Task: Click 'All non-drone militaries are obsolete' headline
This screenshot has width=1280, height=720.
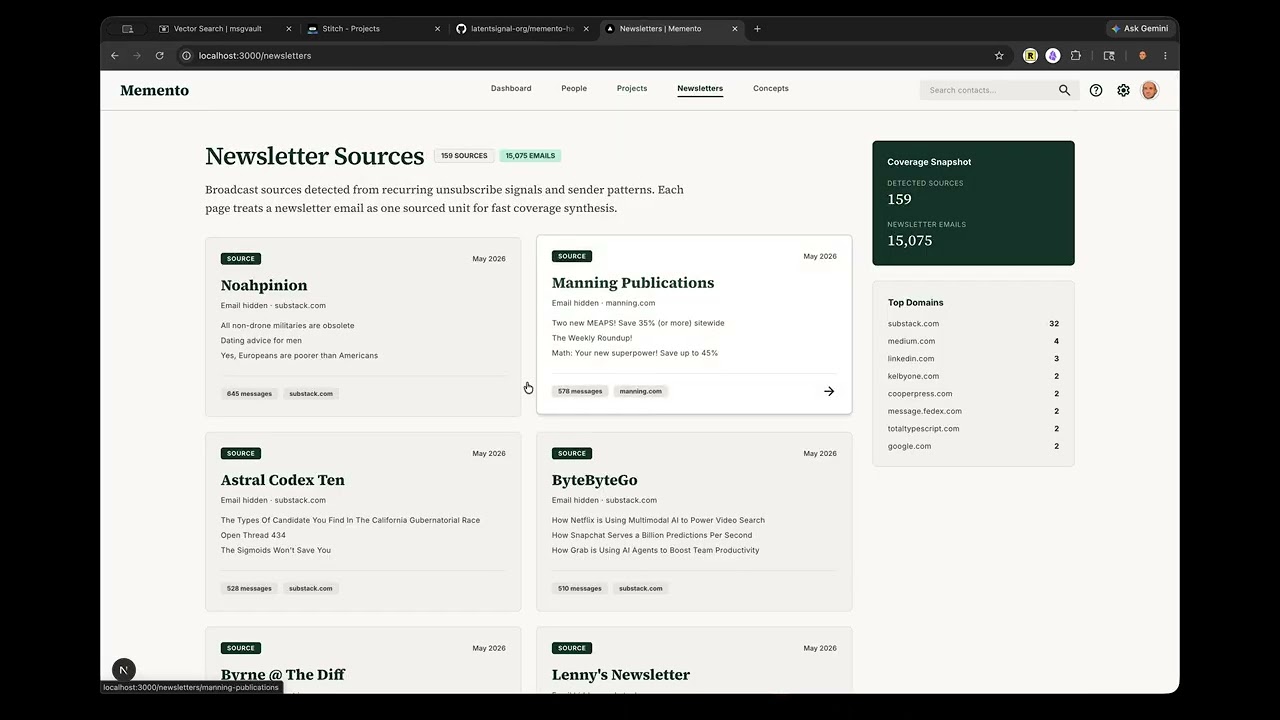Action: point(288,326)
